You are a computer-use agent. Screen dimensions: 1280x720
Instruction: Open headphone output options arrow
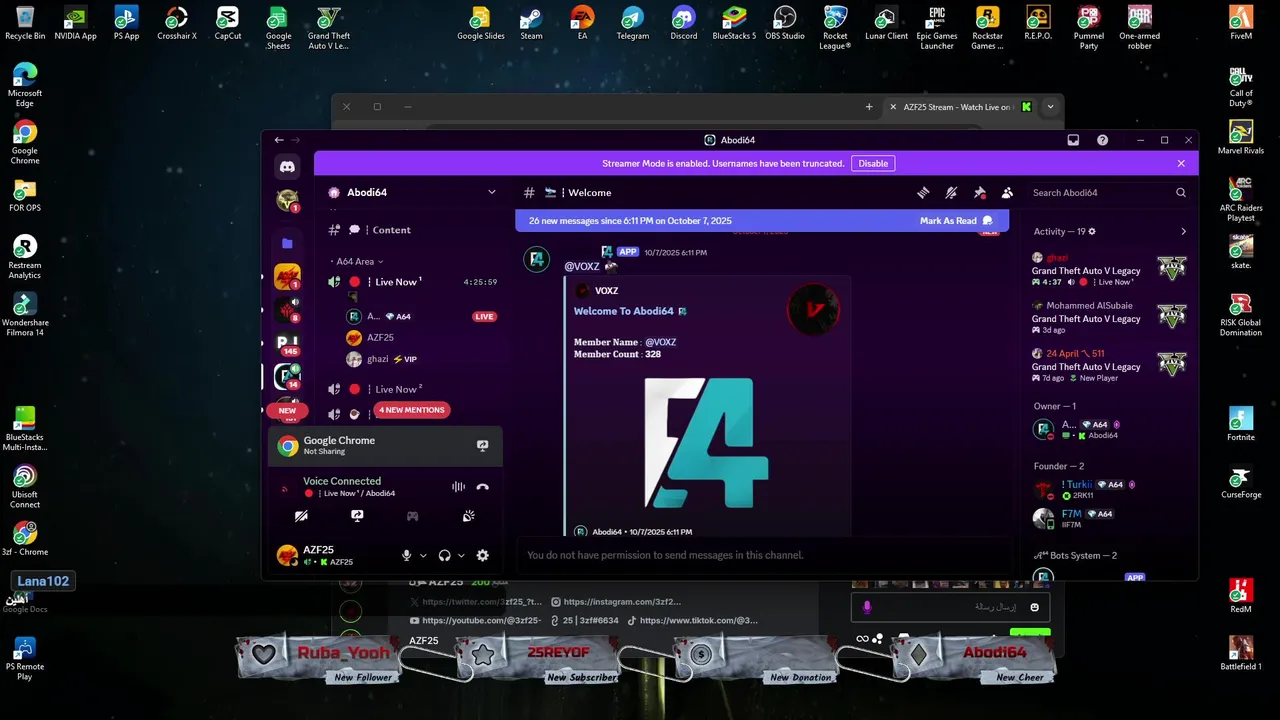click(461, 556)
